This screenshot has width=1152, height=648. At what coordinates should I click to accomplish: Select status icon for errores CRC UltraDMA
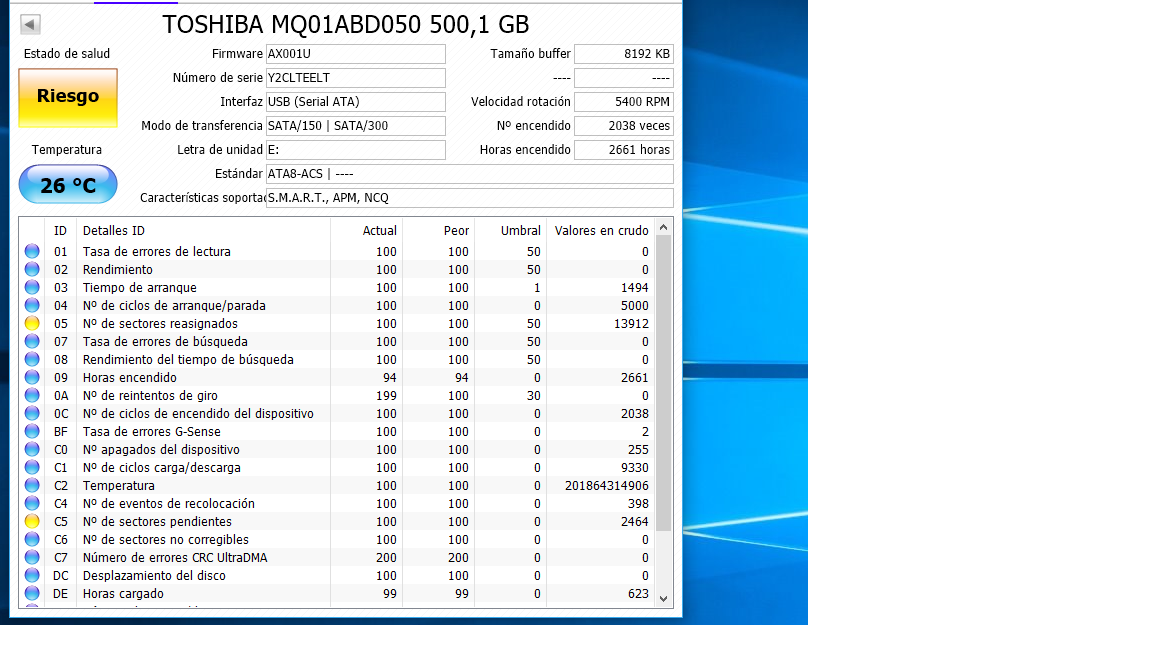(x=32, y=558)
